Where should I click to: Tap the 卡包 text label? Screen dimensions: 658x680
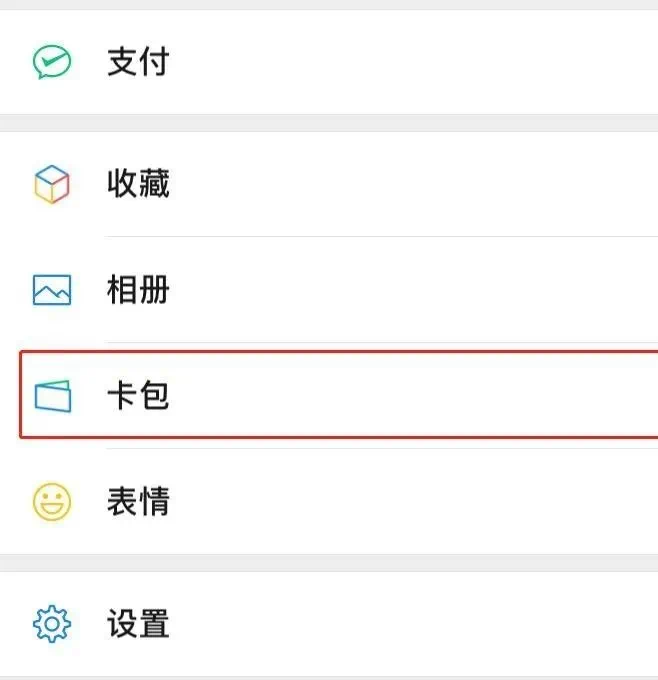pos(138,396)
